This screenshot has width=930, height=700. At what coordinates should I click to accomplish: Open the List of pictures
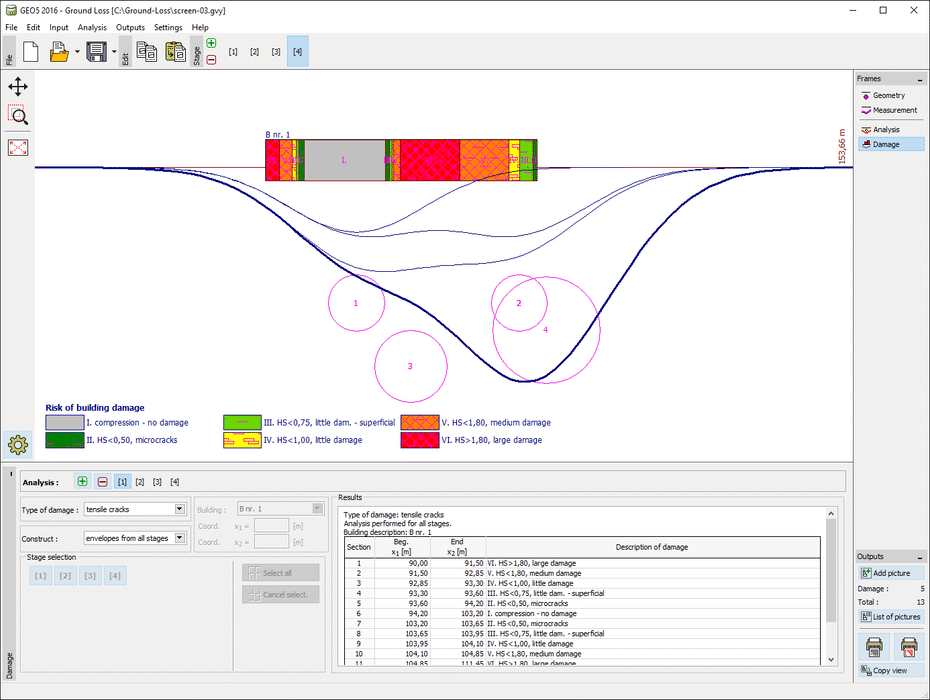click(x=890, y=617)
